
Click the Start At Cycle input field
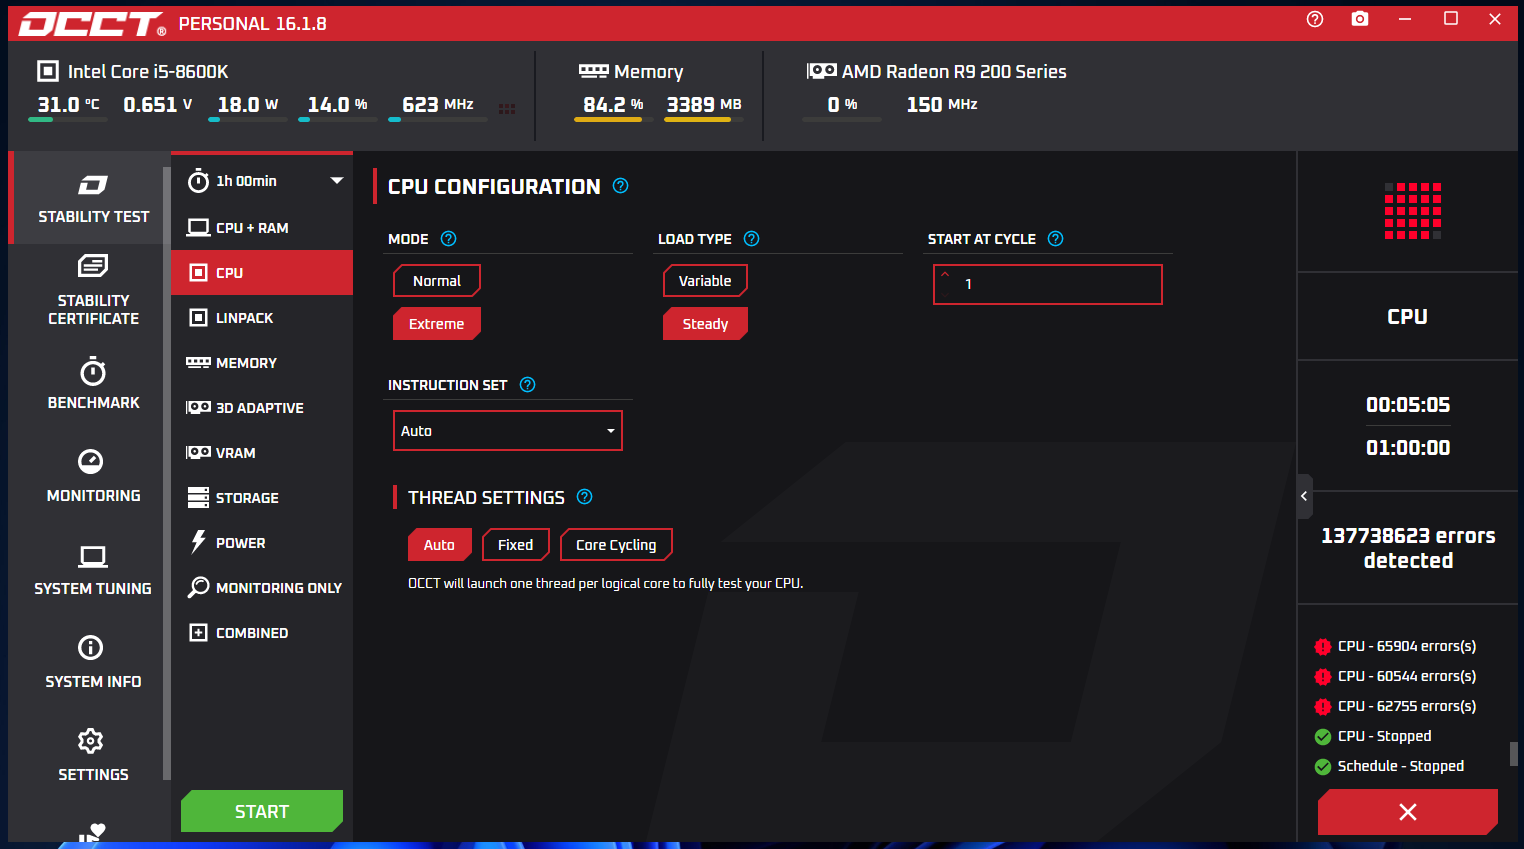tap(1047, 284)
